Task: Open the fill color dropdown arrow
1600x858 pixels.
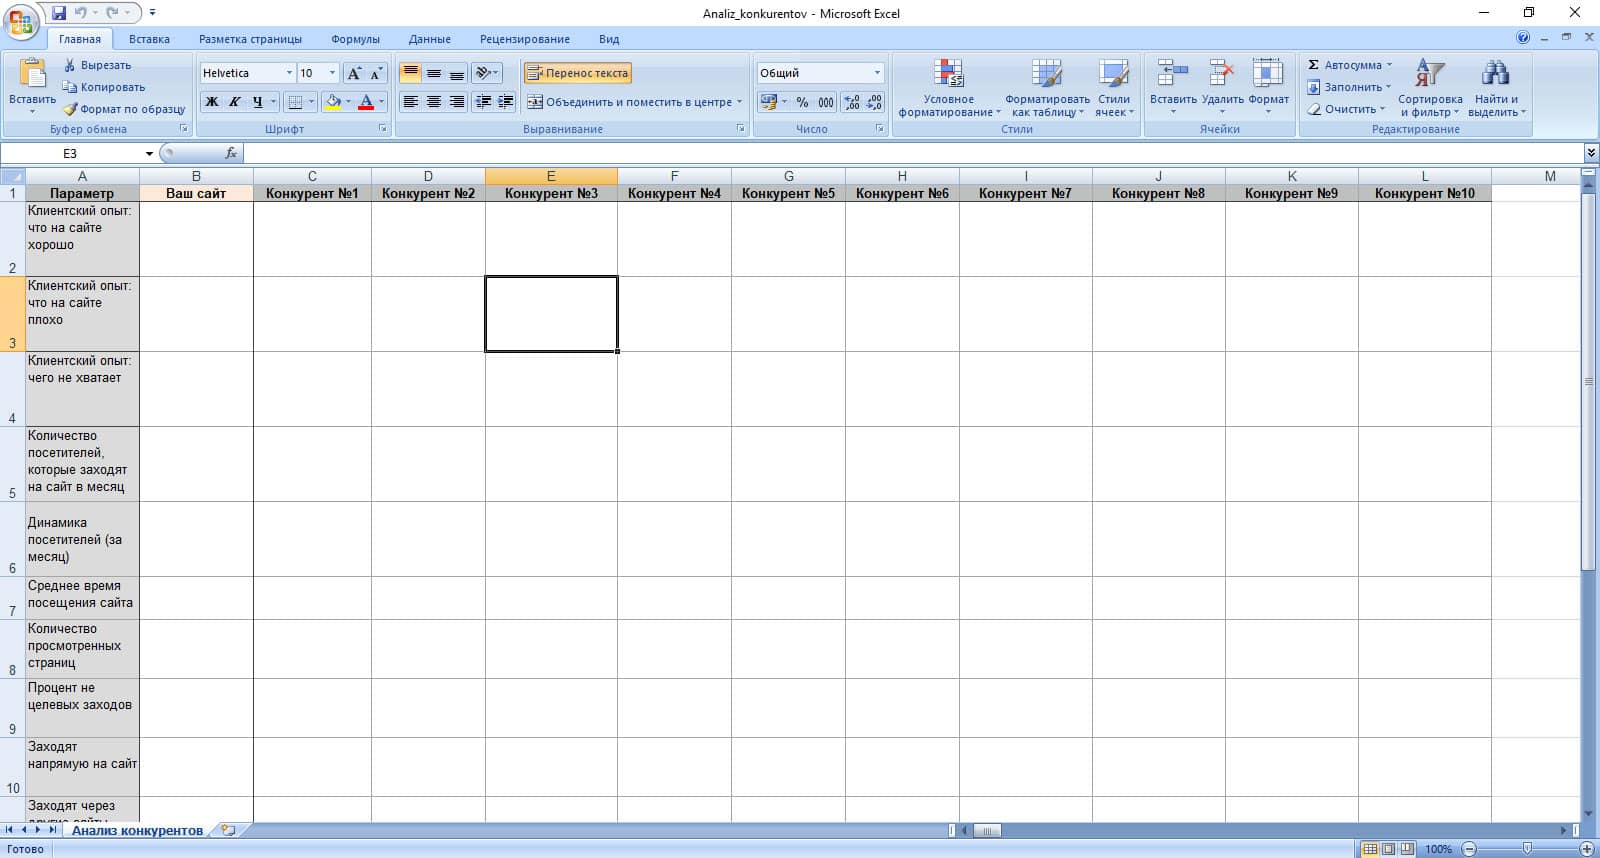Action: pyautogui.click(x=348, y=102)
